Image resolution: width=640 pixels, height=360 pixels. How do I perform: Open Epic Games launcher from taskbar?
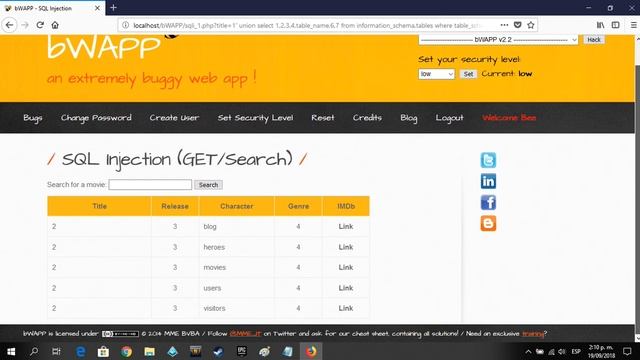tap(242, 351)
